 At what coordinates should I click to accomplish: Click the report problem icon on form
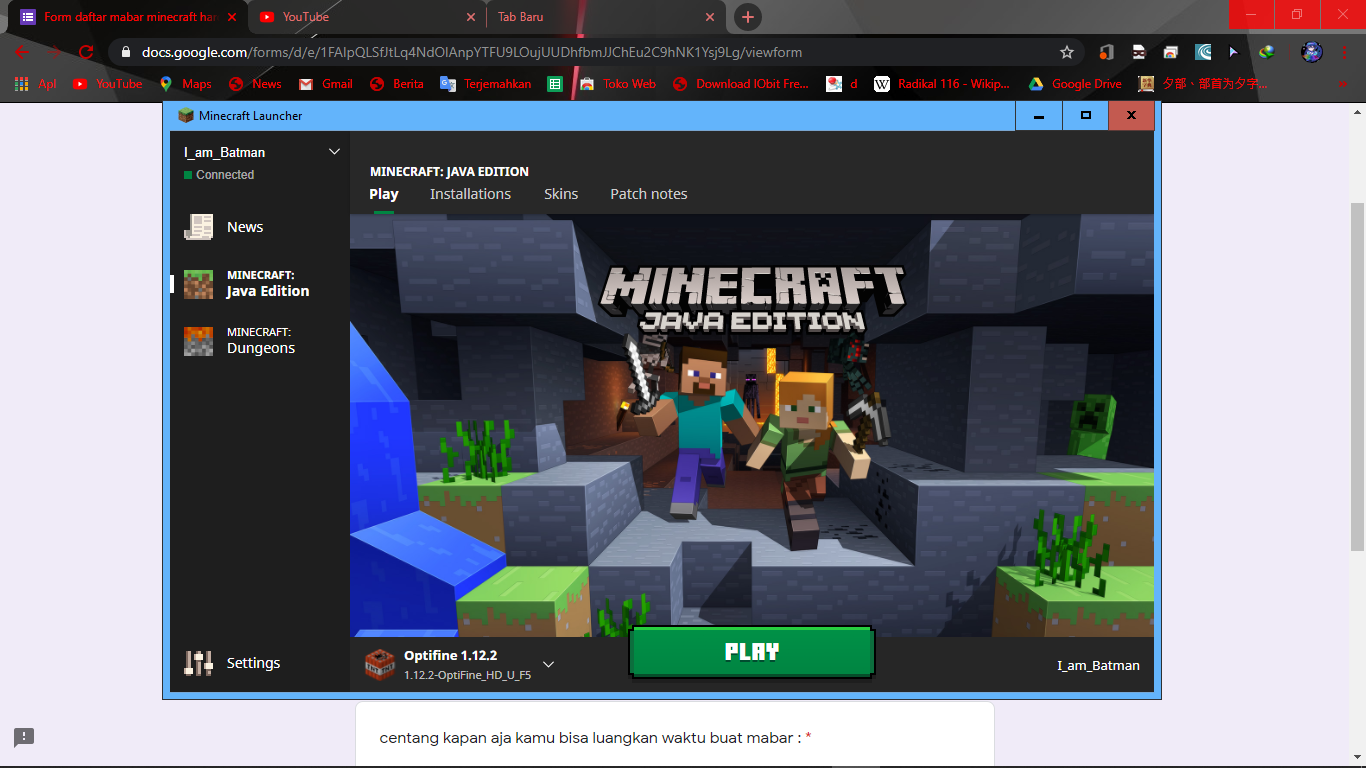click(24, 737)
